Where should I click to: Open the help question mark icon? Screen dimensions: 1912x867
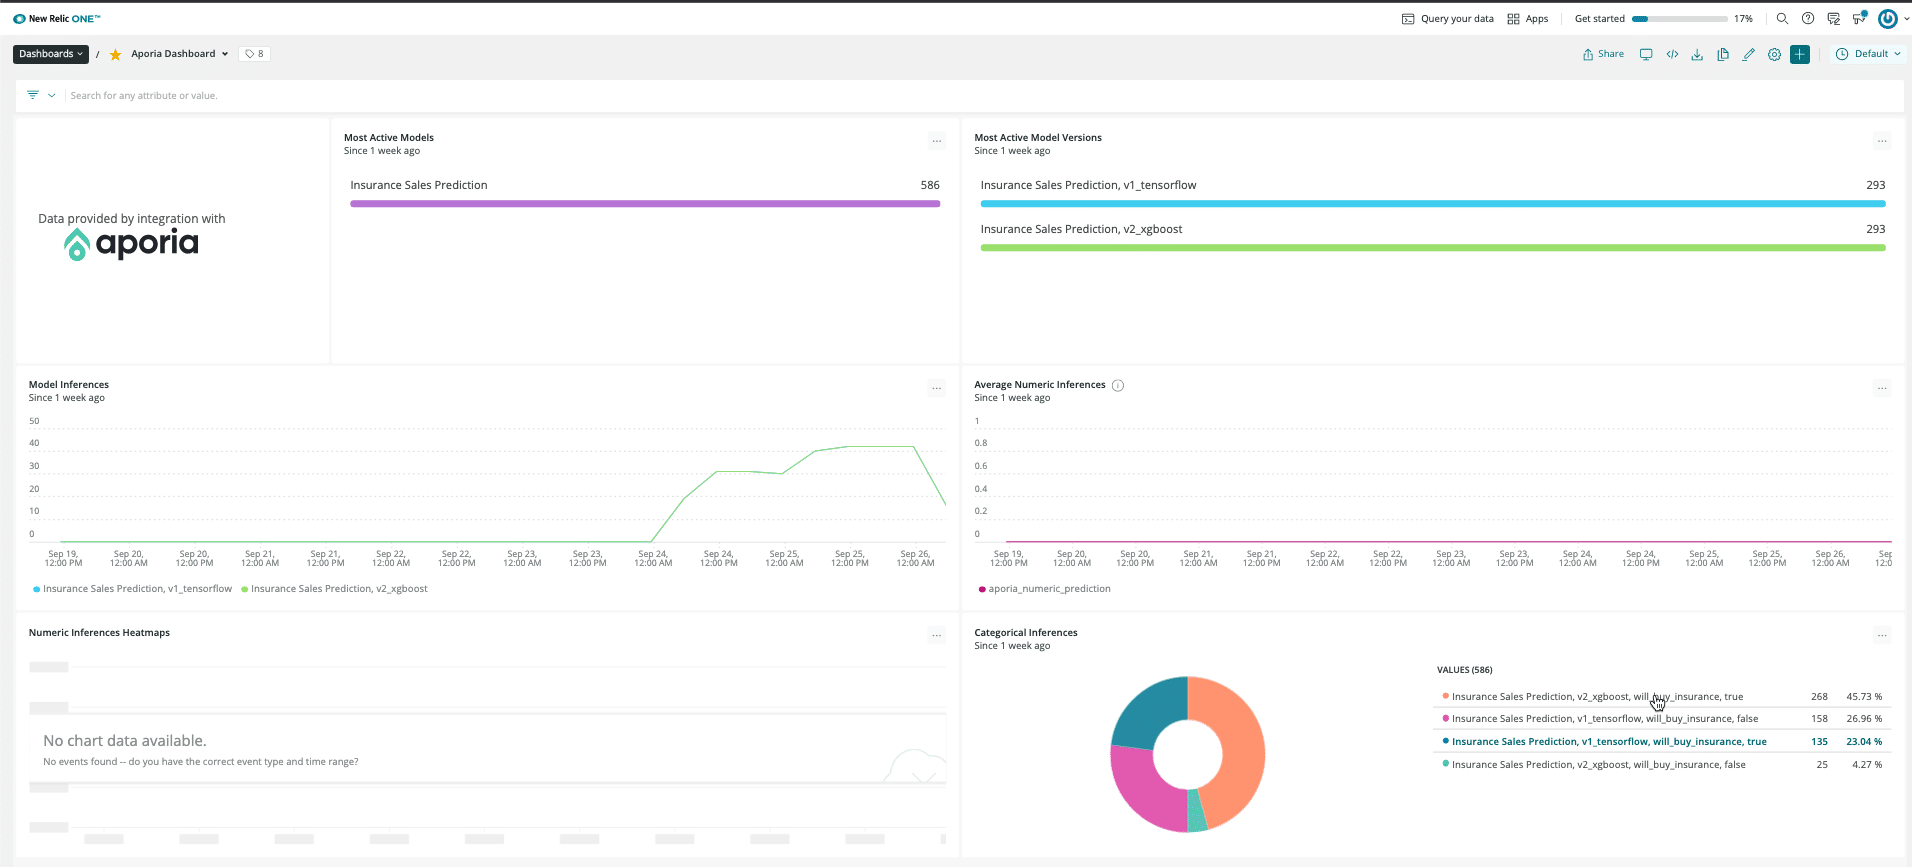pos(1808,19)
